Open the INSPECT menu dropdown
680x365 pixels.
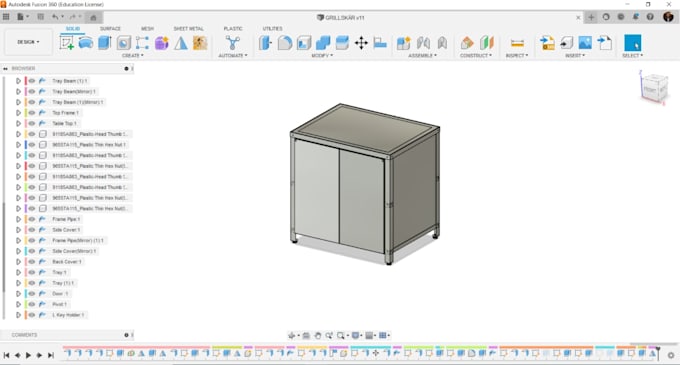(517, 55)
